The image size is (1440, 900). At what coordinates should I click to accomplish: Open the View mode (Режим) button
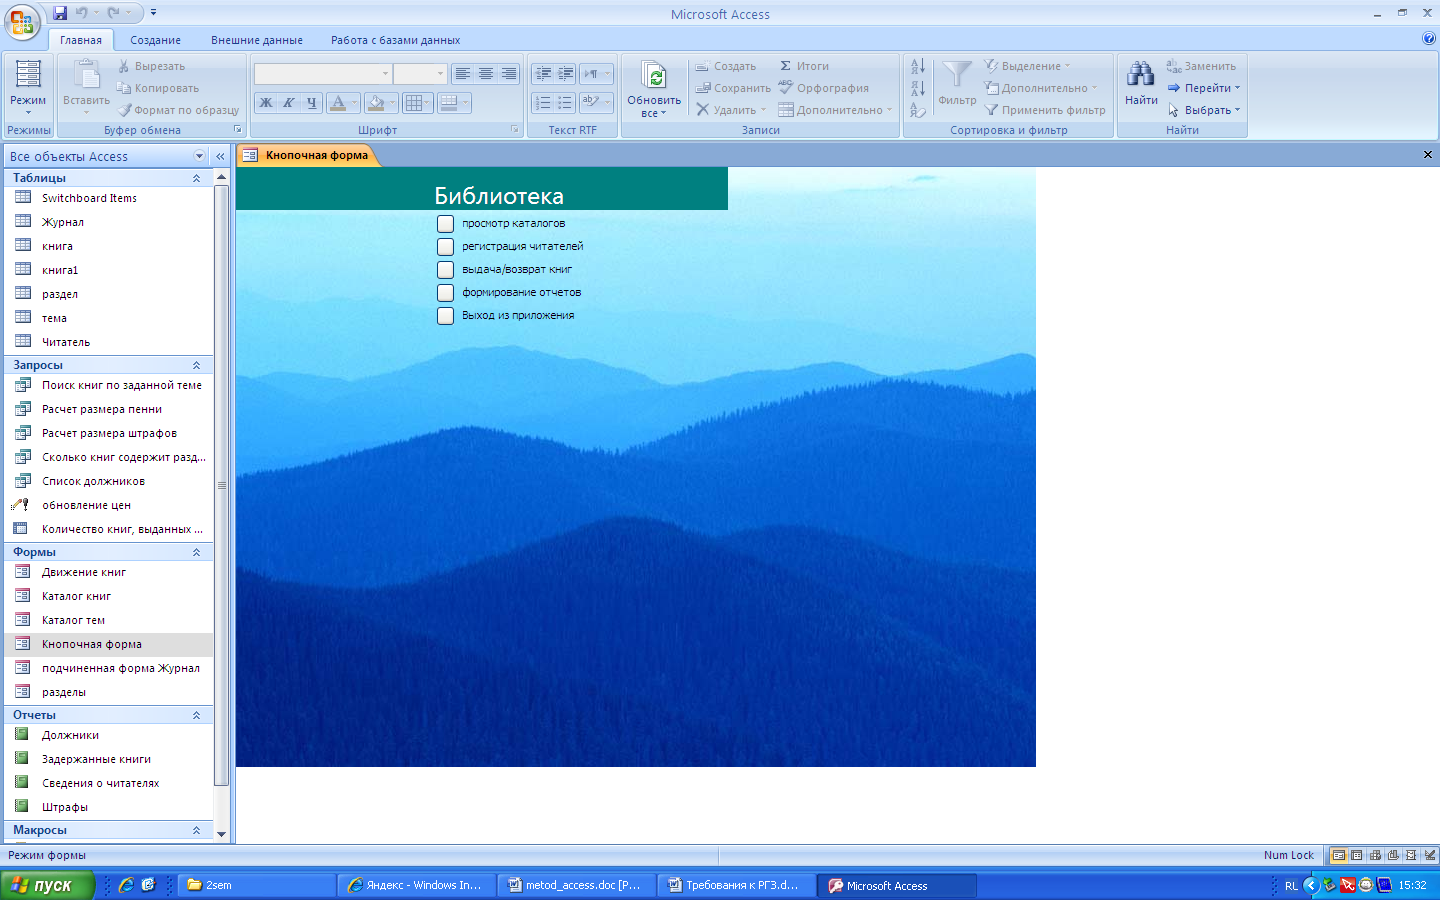pos(28,88)
